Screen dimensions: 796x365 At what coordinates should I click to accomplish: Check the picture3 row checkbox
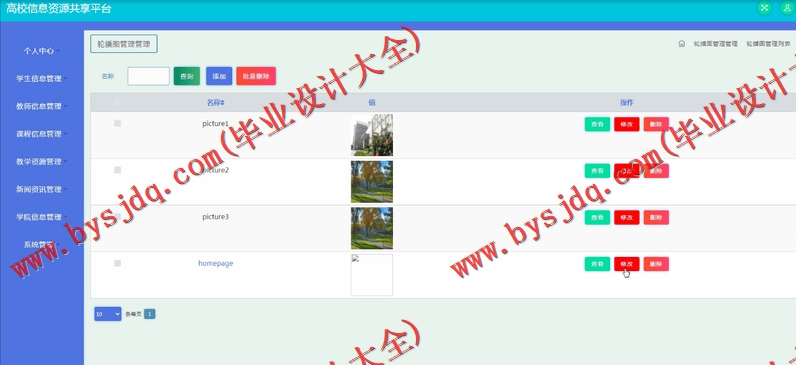(118, 217)
